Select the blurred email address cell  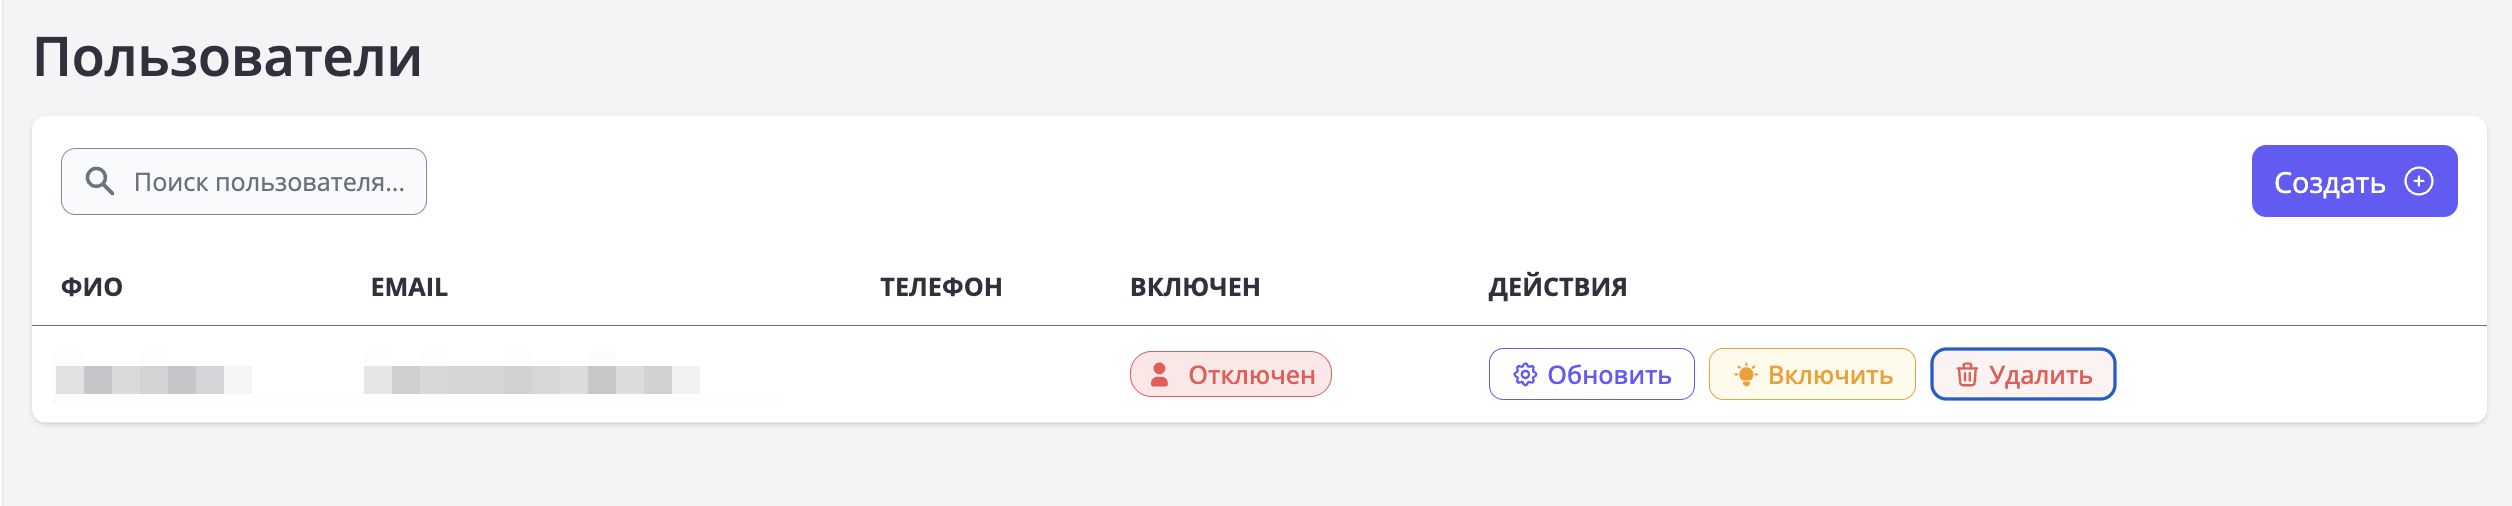click(531, 379)
